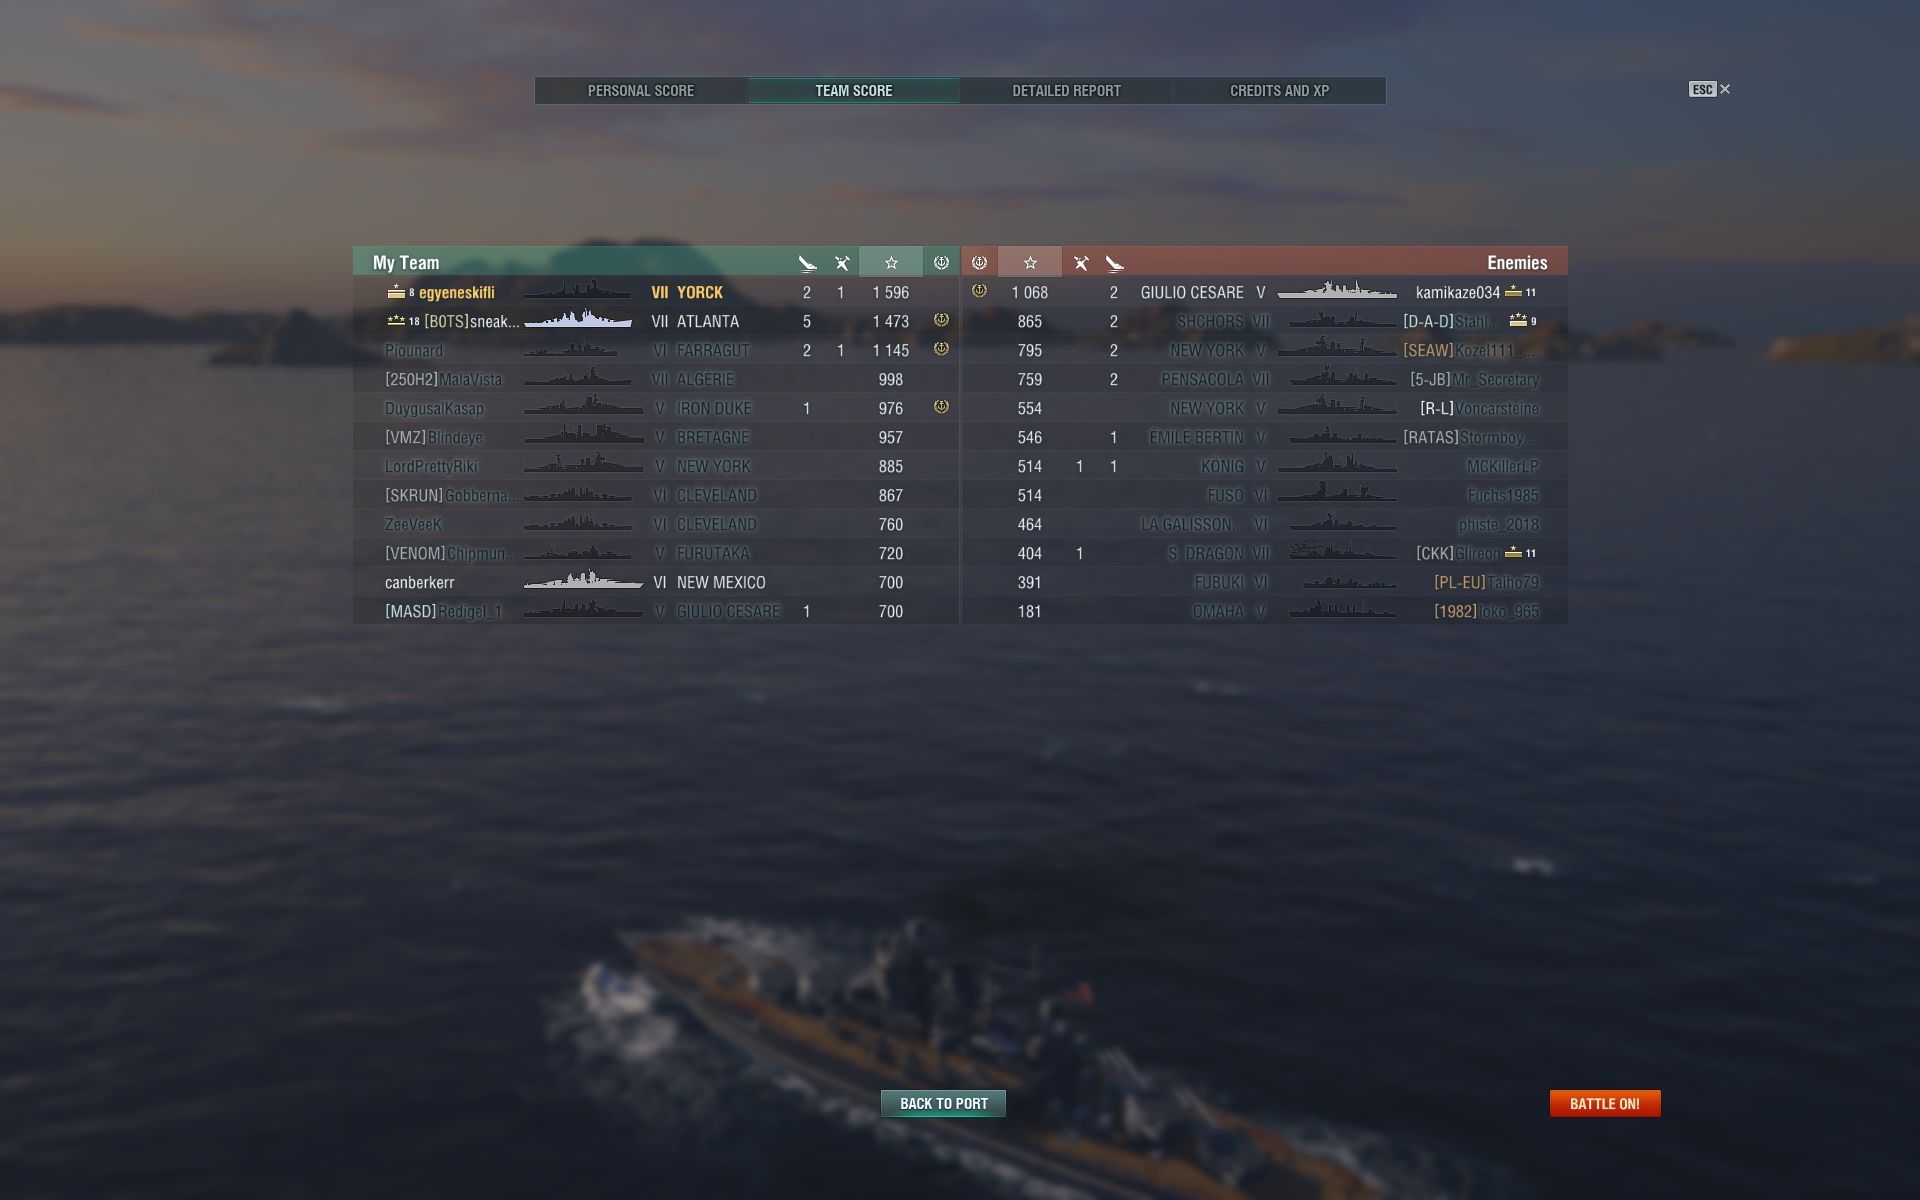Viewport: 1920px width, 1200px height.
Task: Click Enemies achievements medal header icon
Action: click(979, 262)
